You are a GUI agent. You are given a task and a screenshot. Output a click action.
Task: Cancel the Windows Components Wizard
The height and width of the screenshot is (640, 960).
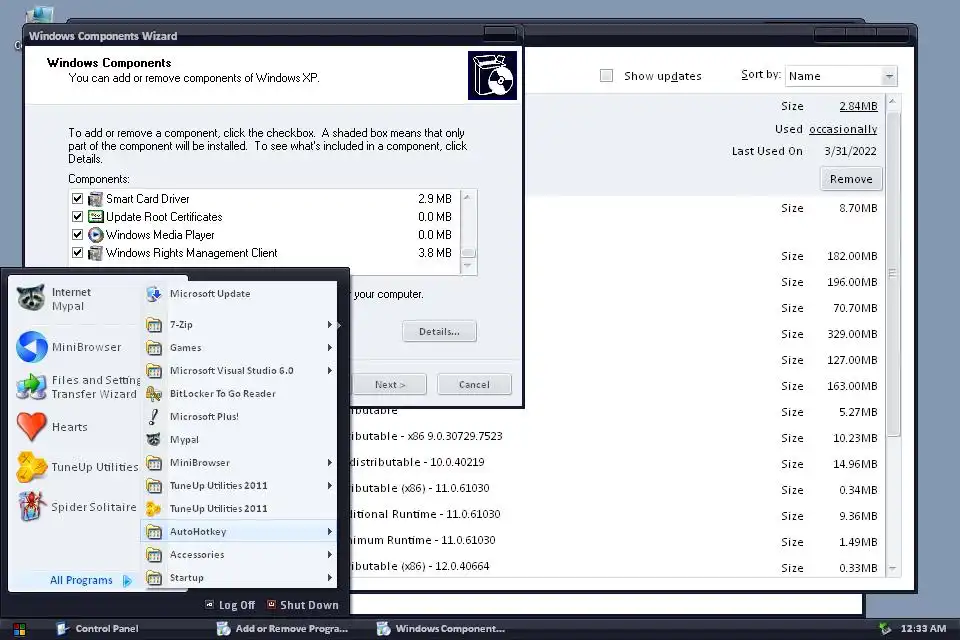pyautogui.click(x=474, y=385)
